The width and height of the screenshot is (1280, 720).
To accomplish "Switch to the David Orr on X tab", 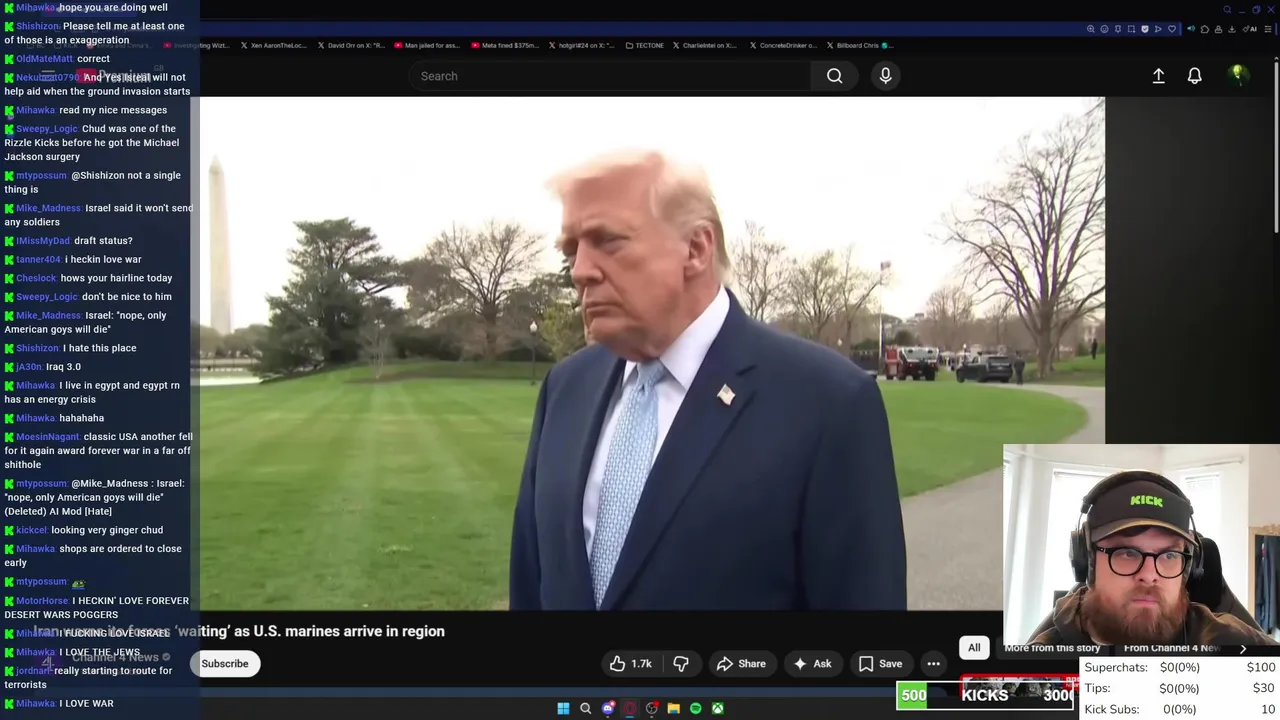I will coord(350,45).
